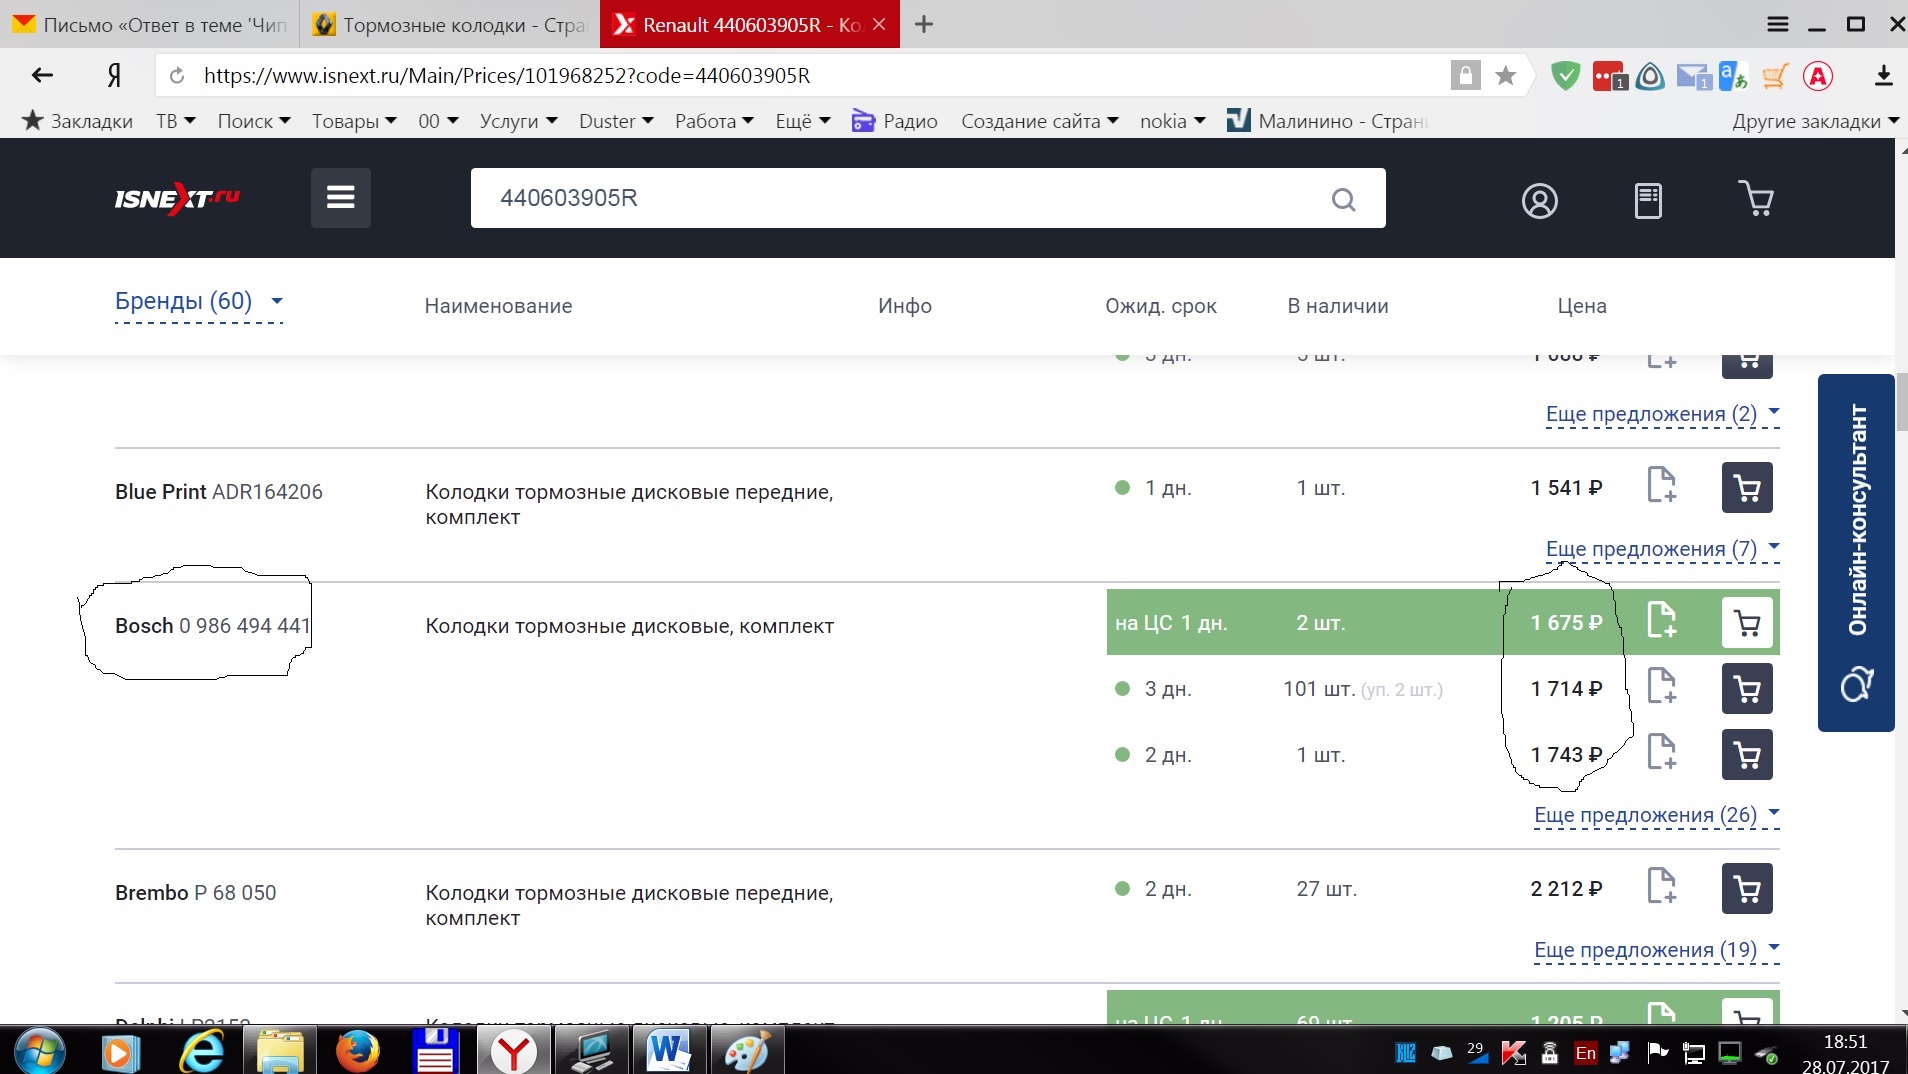This screenshot has width=1908, height=1074.
Task: Expand Еще предложения (2) offers
Action: click(x=1662, y=414)
